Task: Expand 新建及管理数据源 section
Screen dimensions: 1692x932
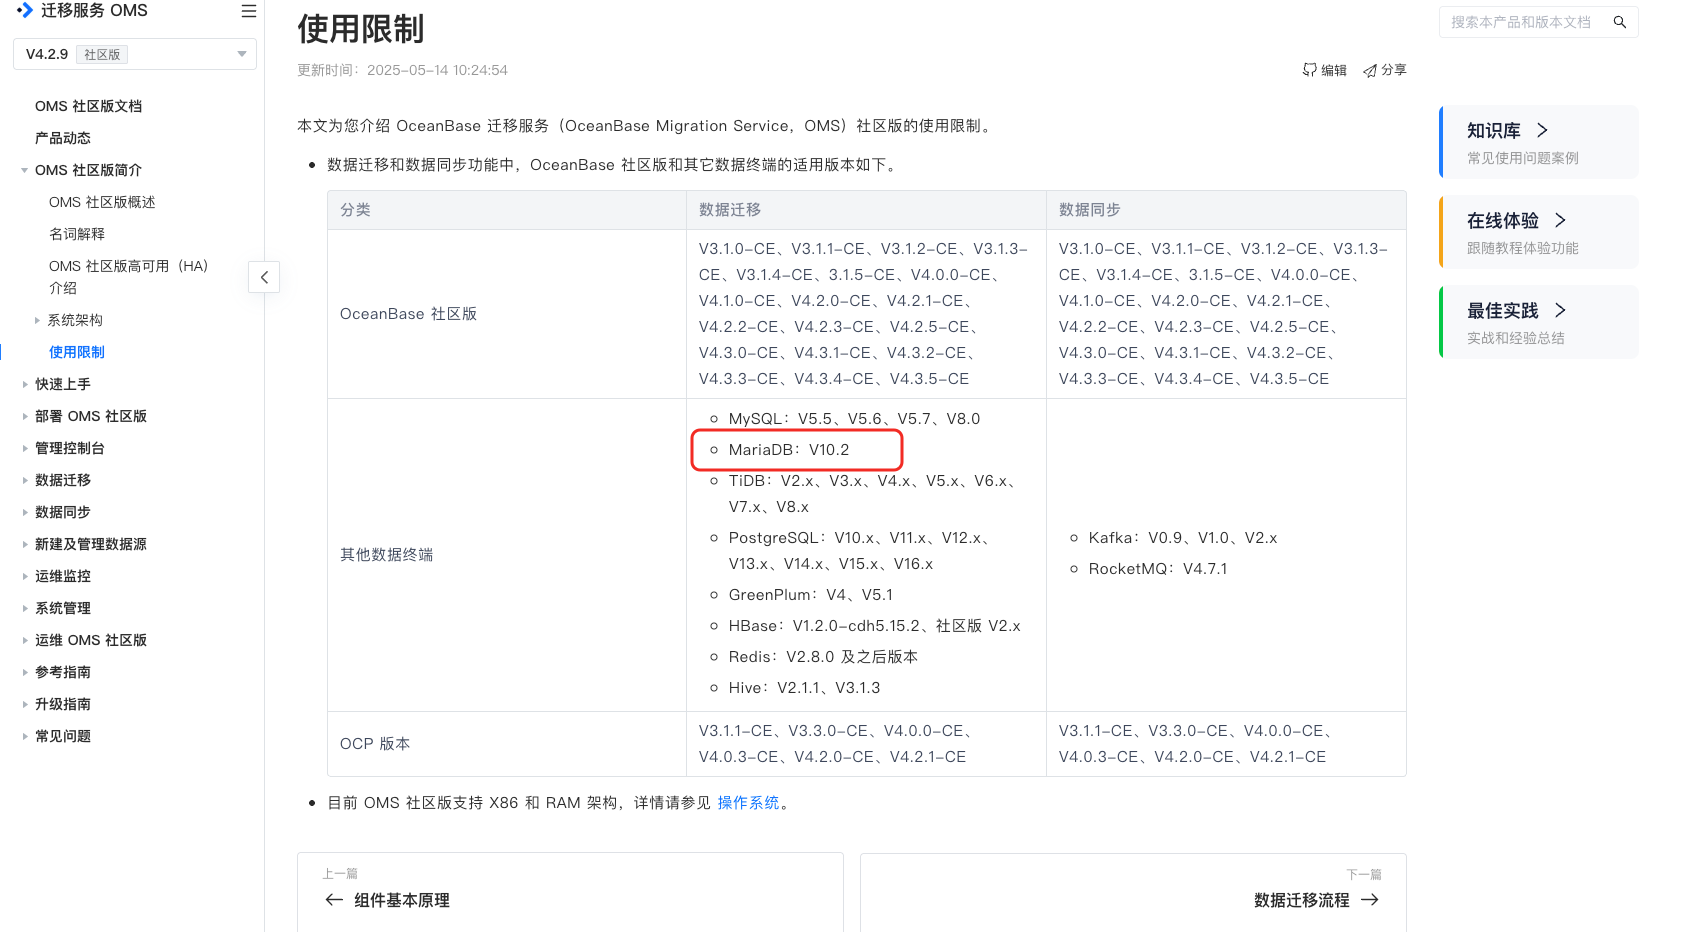Action: tap(24, 544)
